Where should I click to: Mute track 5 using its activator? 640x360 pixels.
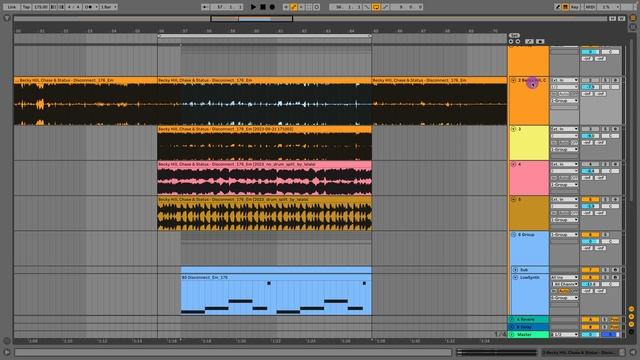coord(590,200)
